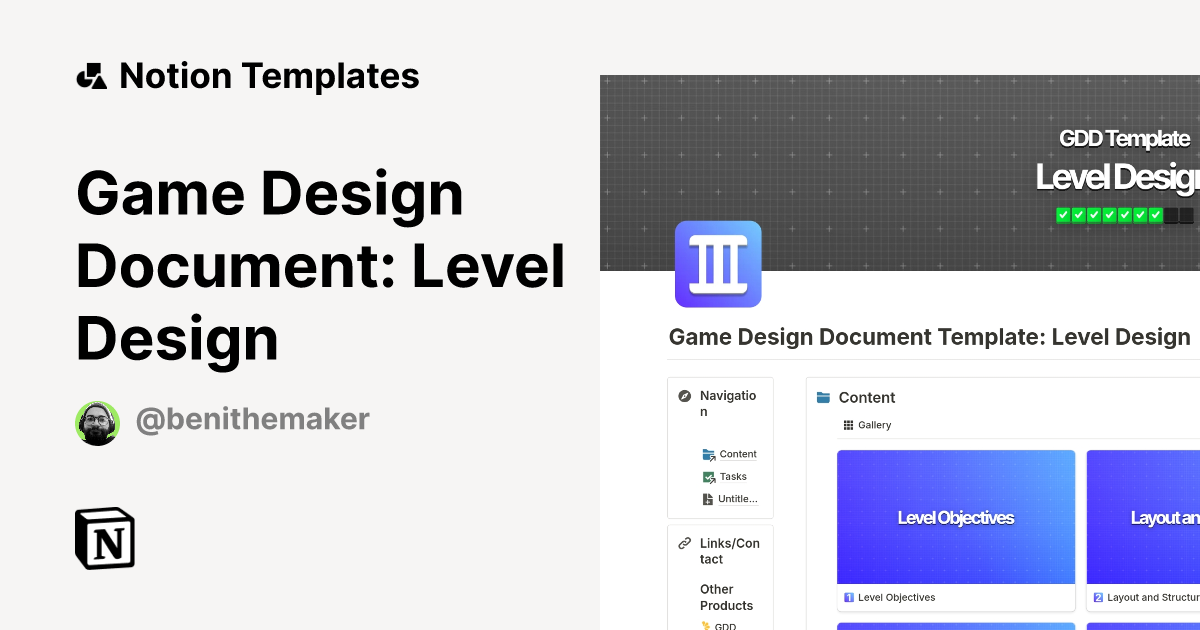Click the compass icon in the Navigation panel
1200x630 pixels.
coord(684,396)
